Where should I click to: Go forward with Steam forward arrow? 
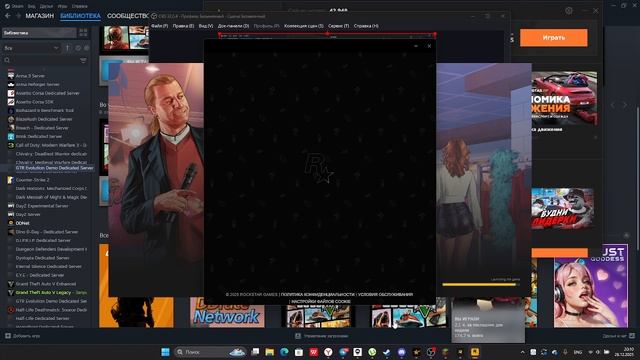coord(18,16)
